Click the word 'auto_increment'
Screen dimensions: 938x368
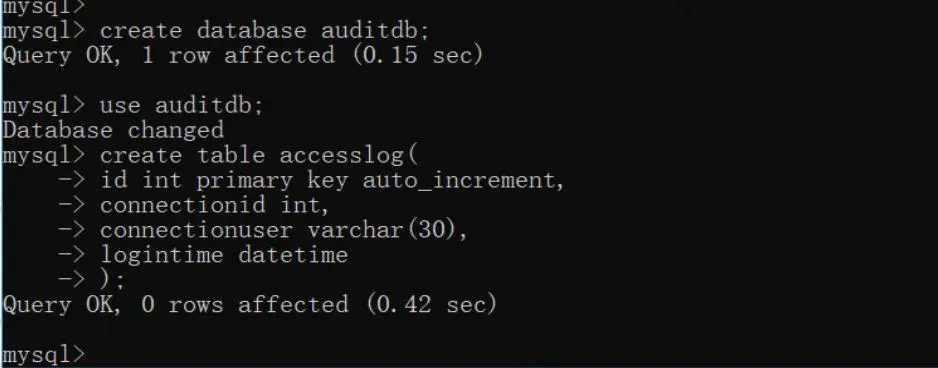464,181
